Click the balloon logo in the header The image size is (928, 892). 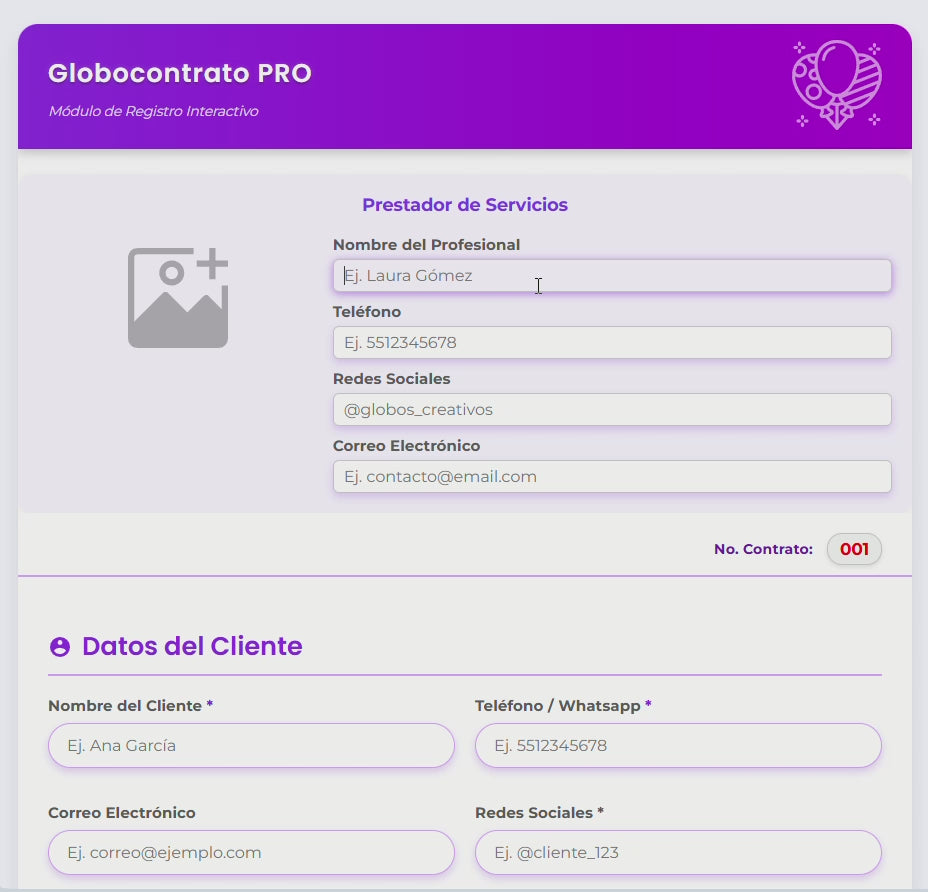click(837, 84)
